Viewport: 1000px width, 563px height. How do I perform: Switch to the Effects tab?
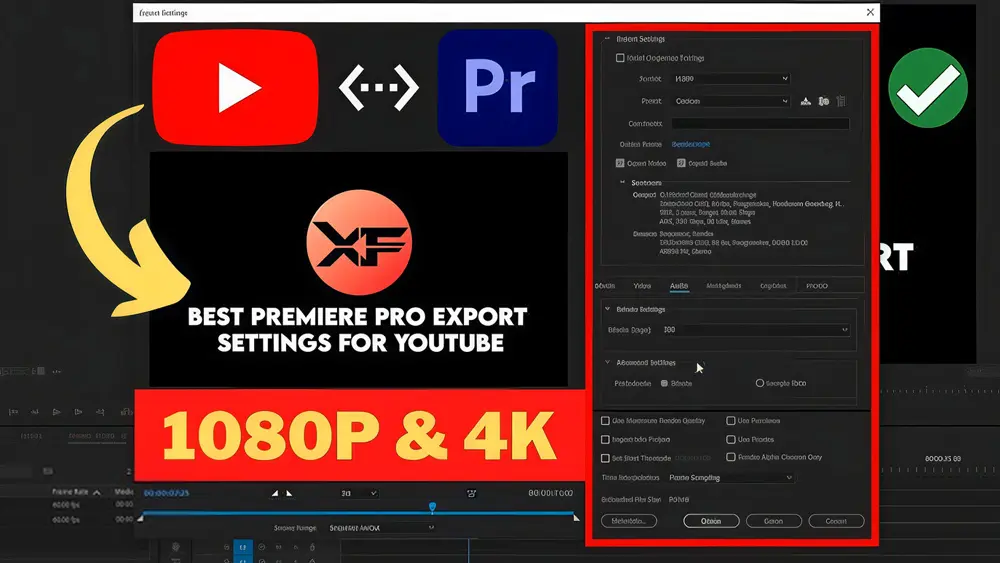pyautogui.click(x=605, y=286)
